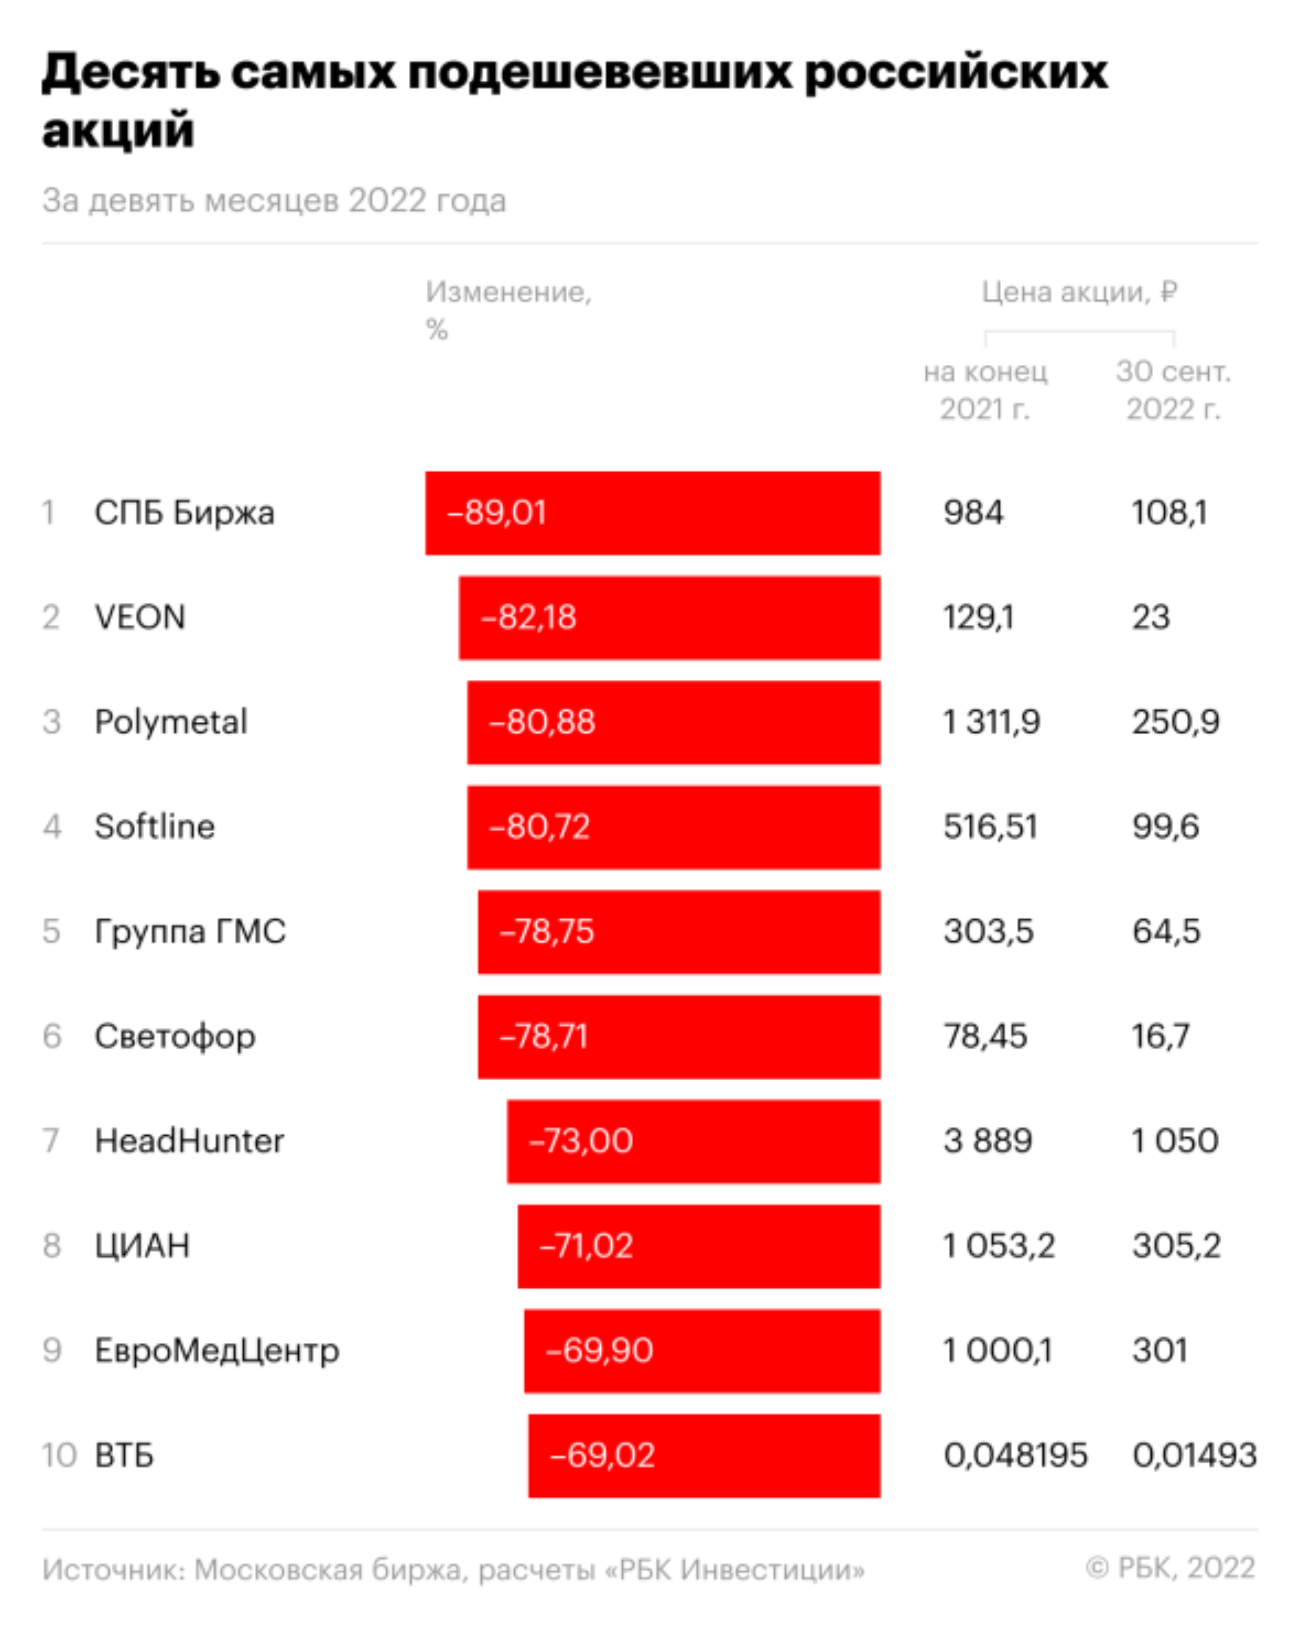
Task: Click the HeadHunter company name
Action: [189, 1141]
